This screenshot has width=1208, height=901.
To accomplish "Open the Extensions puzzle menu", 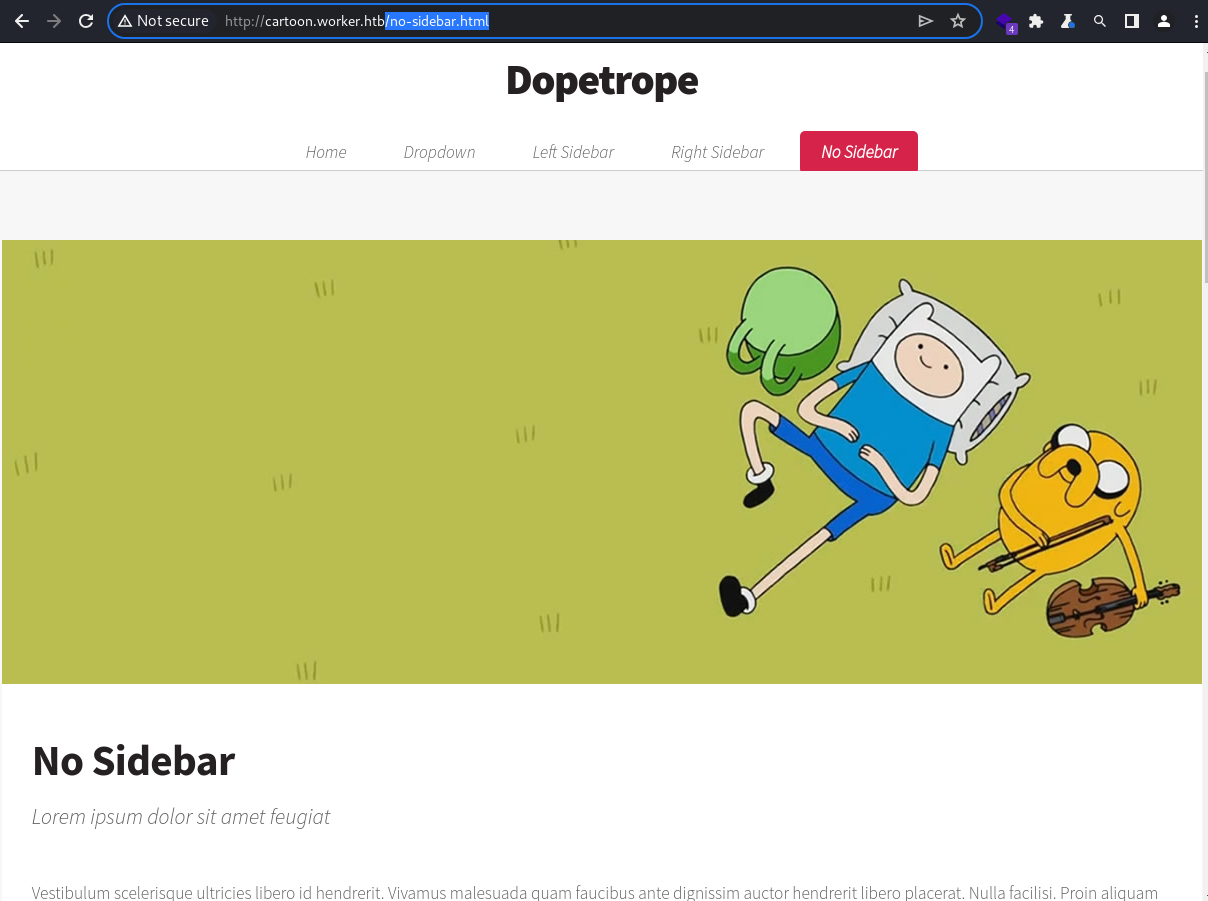I will (x=1036, y=21).
